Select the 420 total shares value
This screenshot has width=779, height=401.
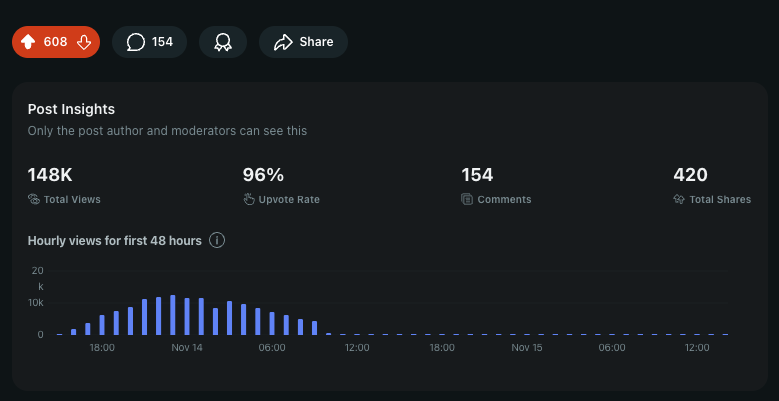[691, 175]
